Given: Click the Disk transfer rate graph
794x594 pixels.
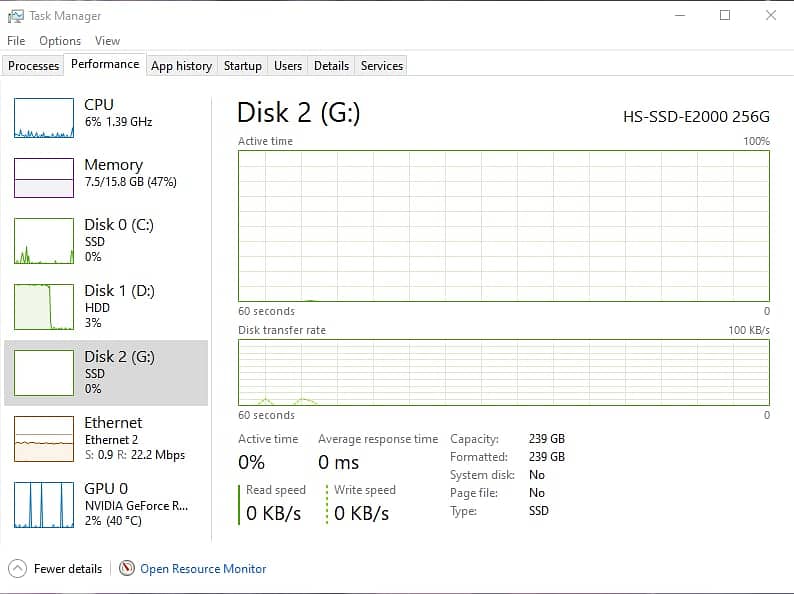Looking at the screenshot, I should pyautogui.click(x=504, y=372).
